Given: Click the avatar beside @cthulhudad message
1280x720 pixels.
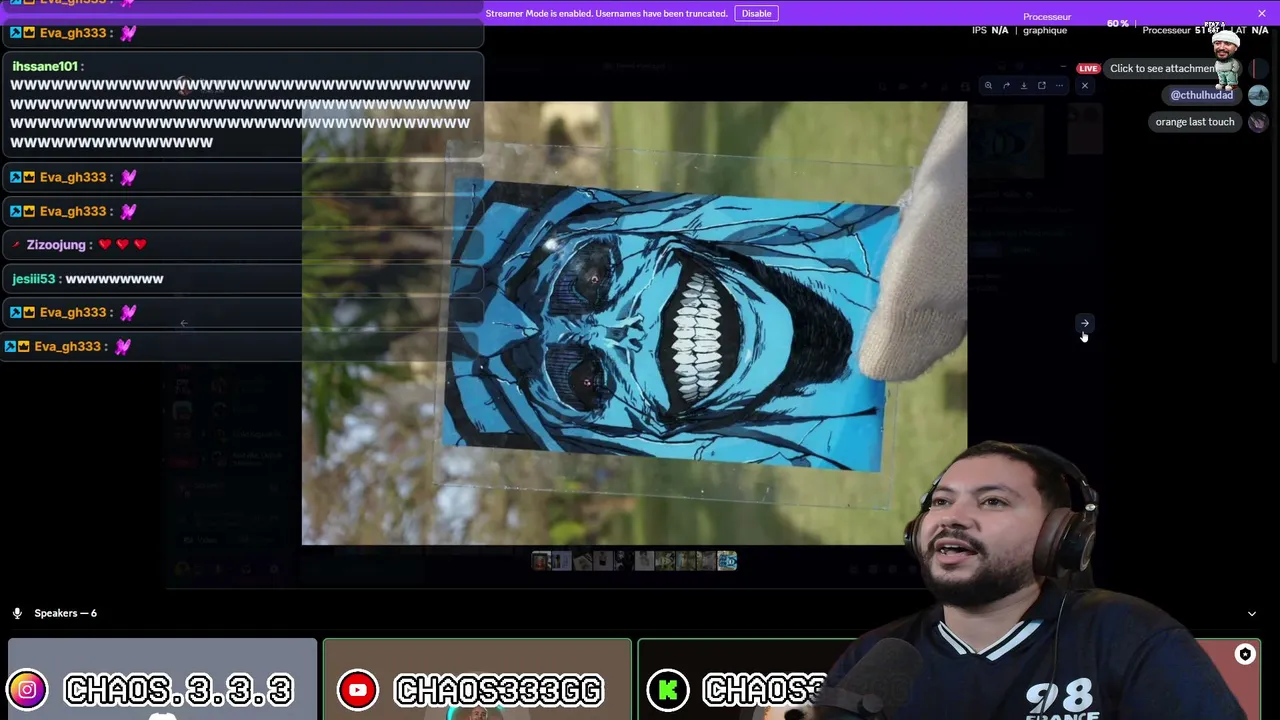Looking at the screenshot, I should (1258, 95).
